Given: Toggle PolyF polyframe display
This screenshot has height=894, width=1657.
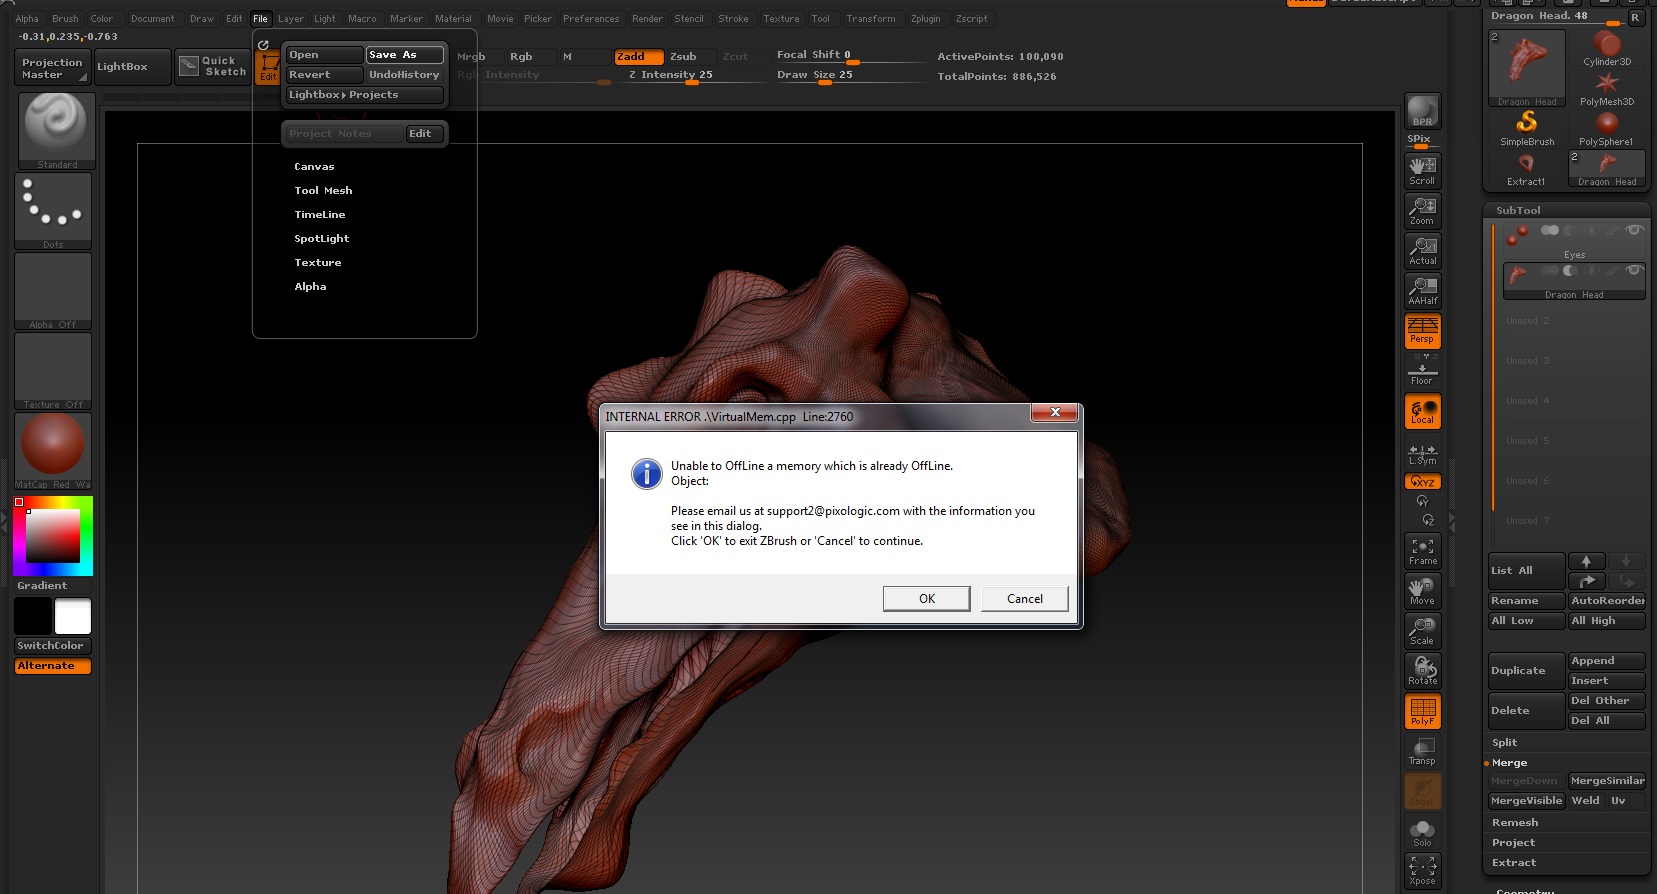Looking at the screenshot, I should click(1422, 711).
